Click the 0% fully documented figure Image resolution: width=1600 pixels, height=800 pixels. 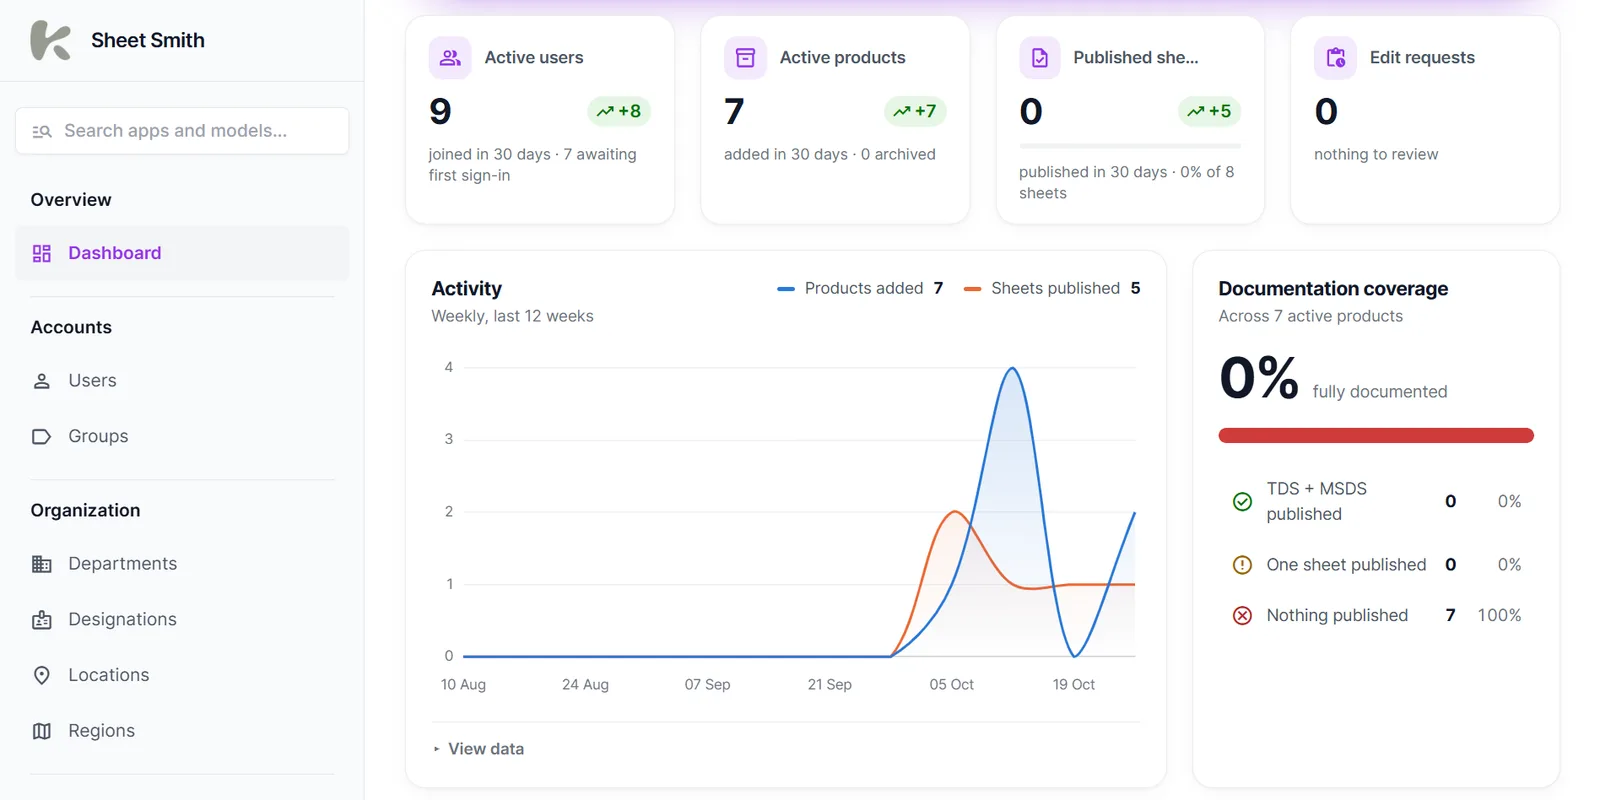(1259, 378)
